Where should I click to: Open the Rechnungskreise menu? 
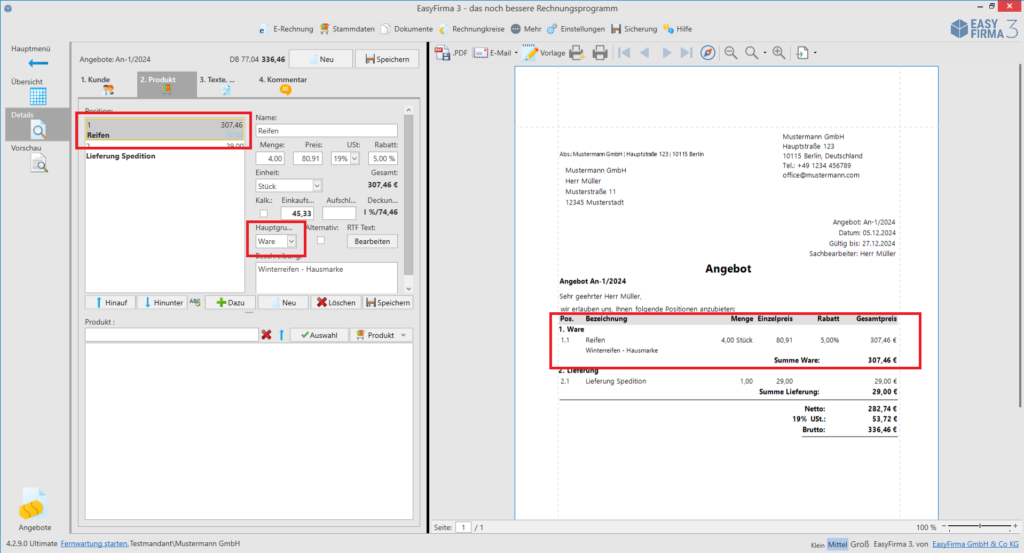[472, 29]
